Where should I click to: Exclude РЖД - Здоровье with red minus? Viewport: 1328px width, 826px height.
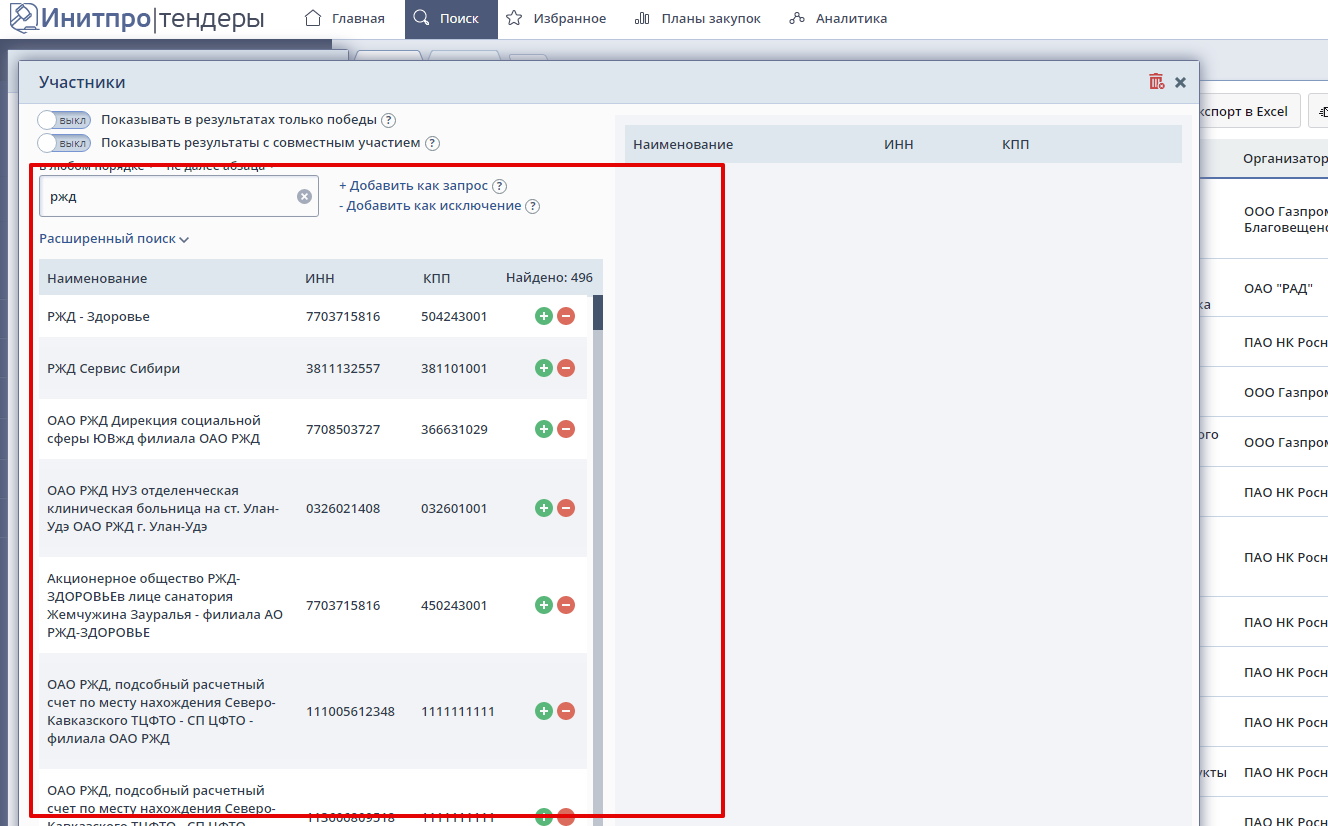pyautogui.click(x=566, y=316)
